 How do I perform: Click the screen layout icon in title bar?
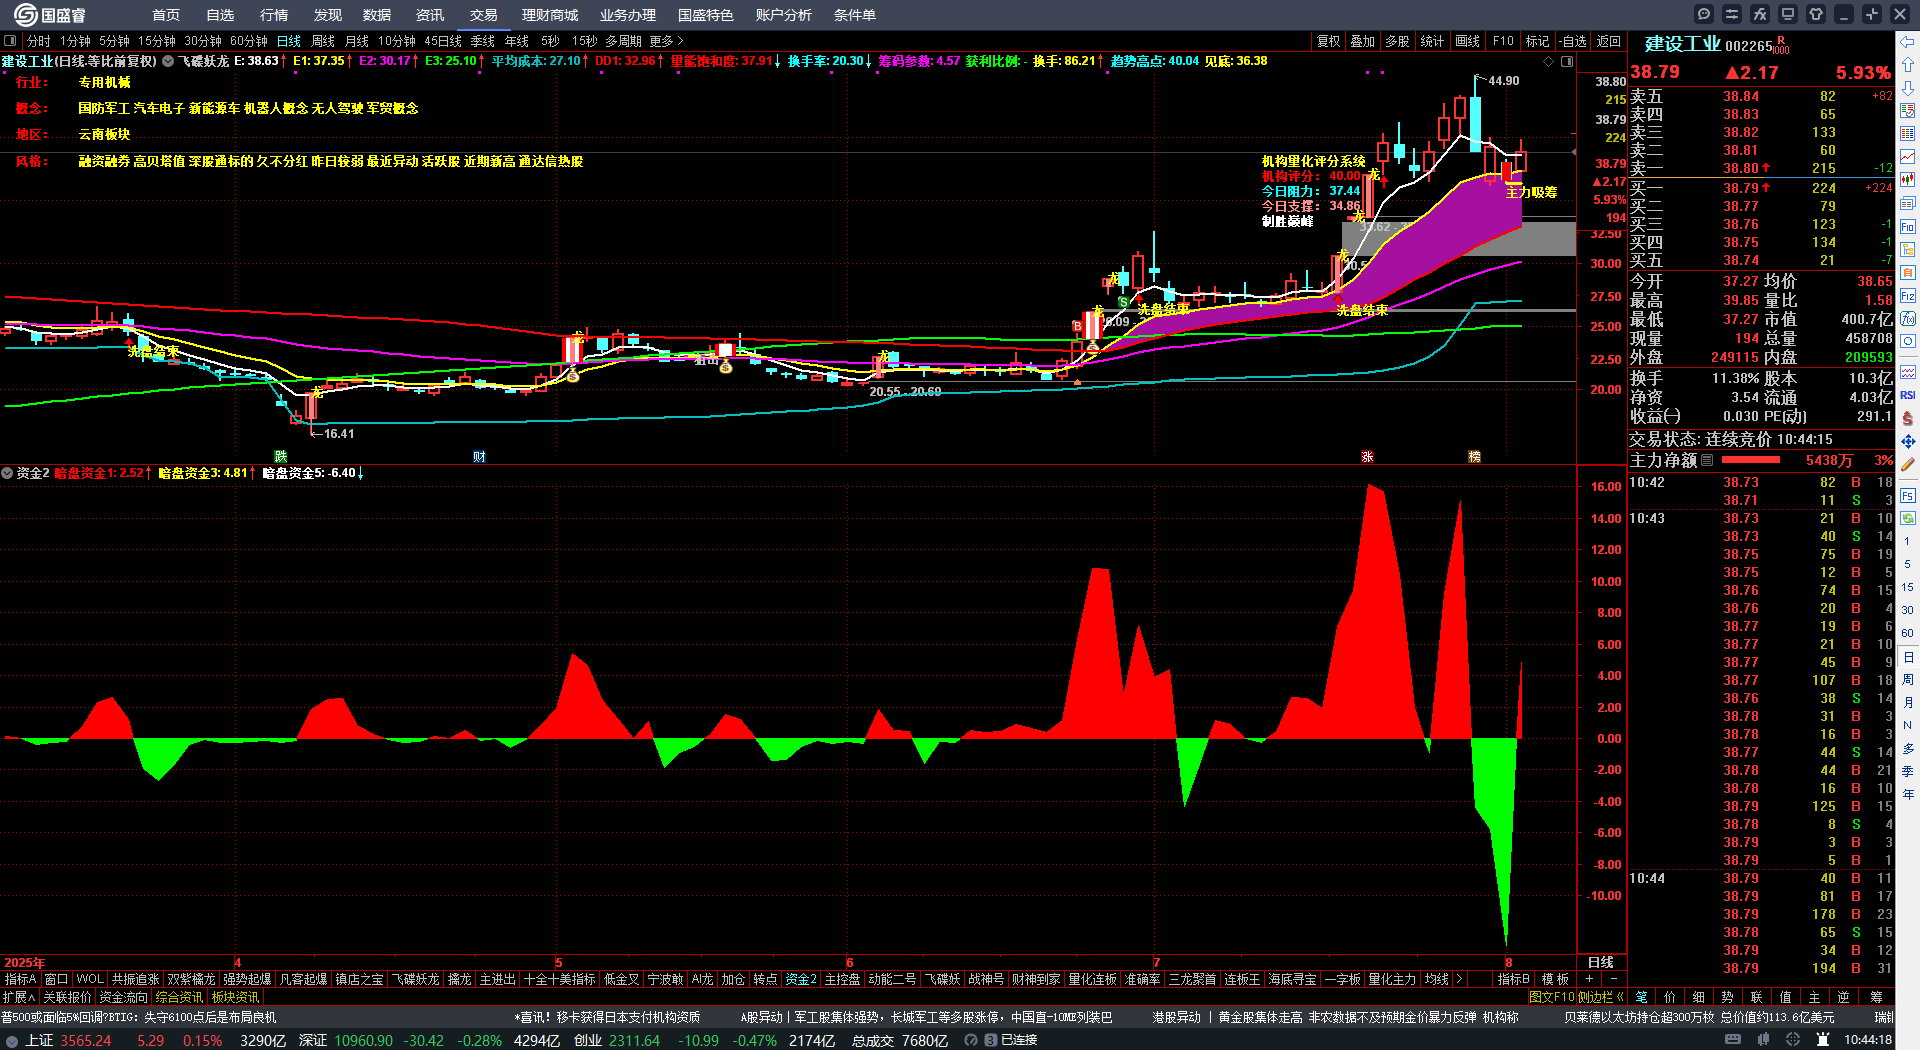point(1788,14)
